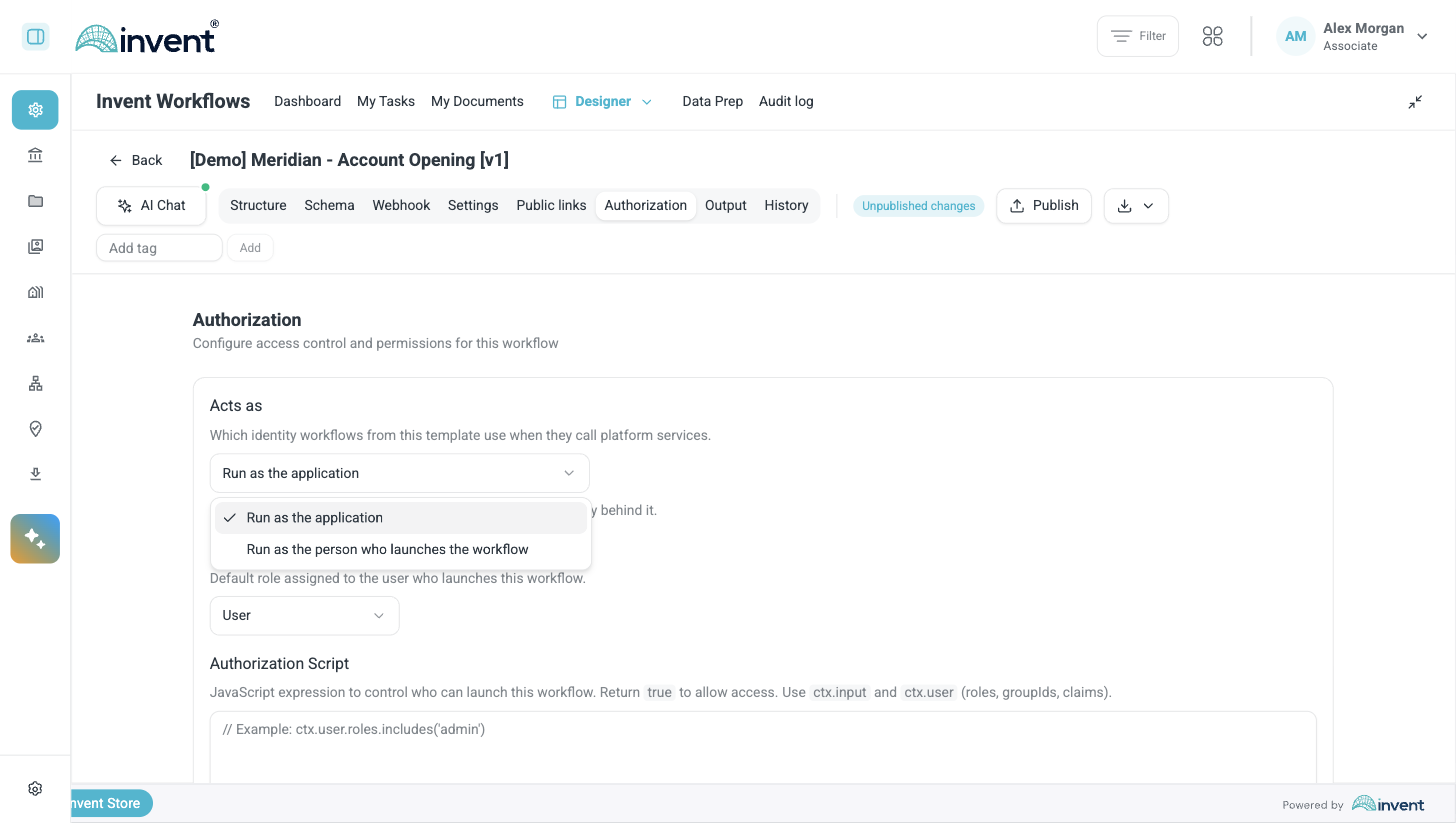This screenshot has width=1456, height=823.
Task: Click the AM user avatar
Action: click(1295, 36)
